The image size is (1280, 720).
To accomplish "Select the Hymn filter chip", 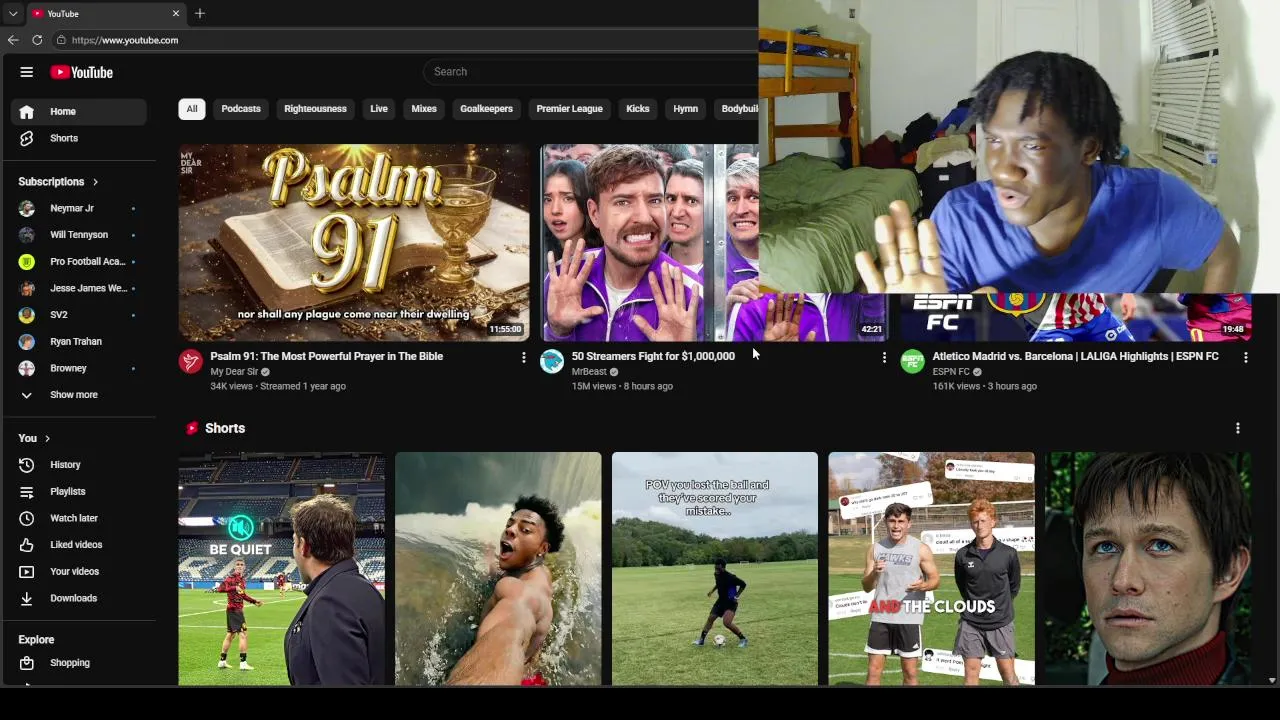I will click(686, 109).
